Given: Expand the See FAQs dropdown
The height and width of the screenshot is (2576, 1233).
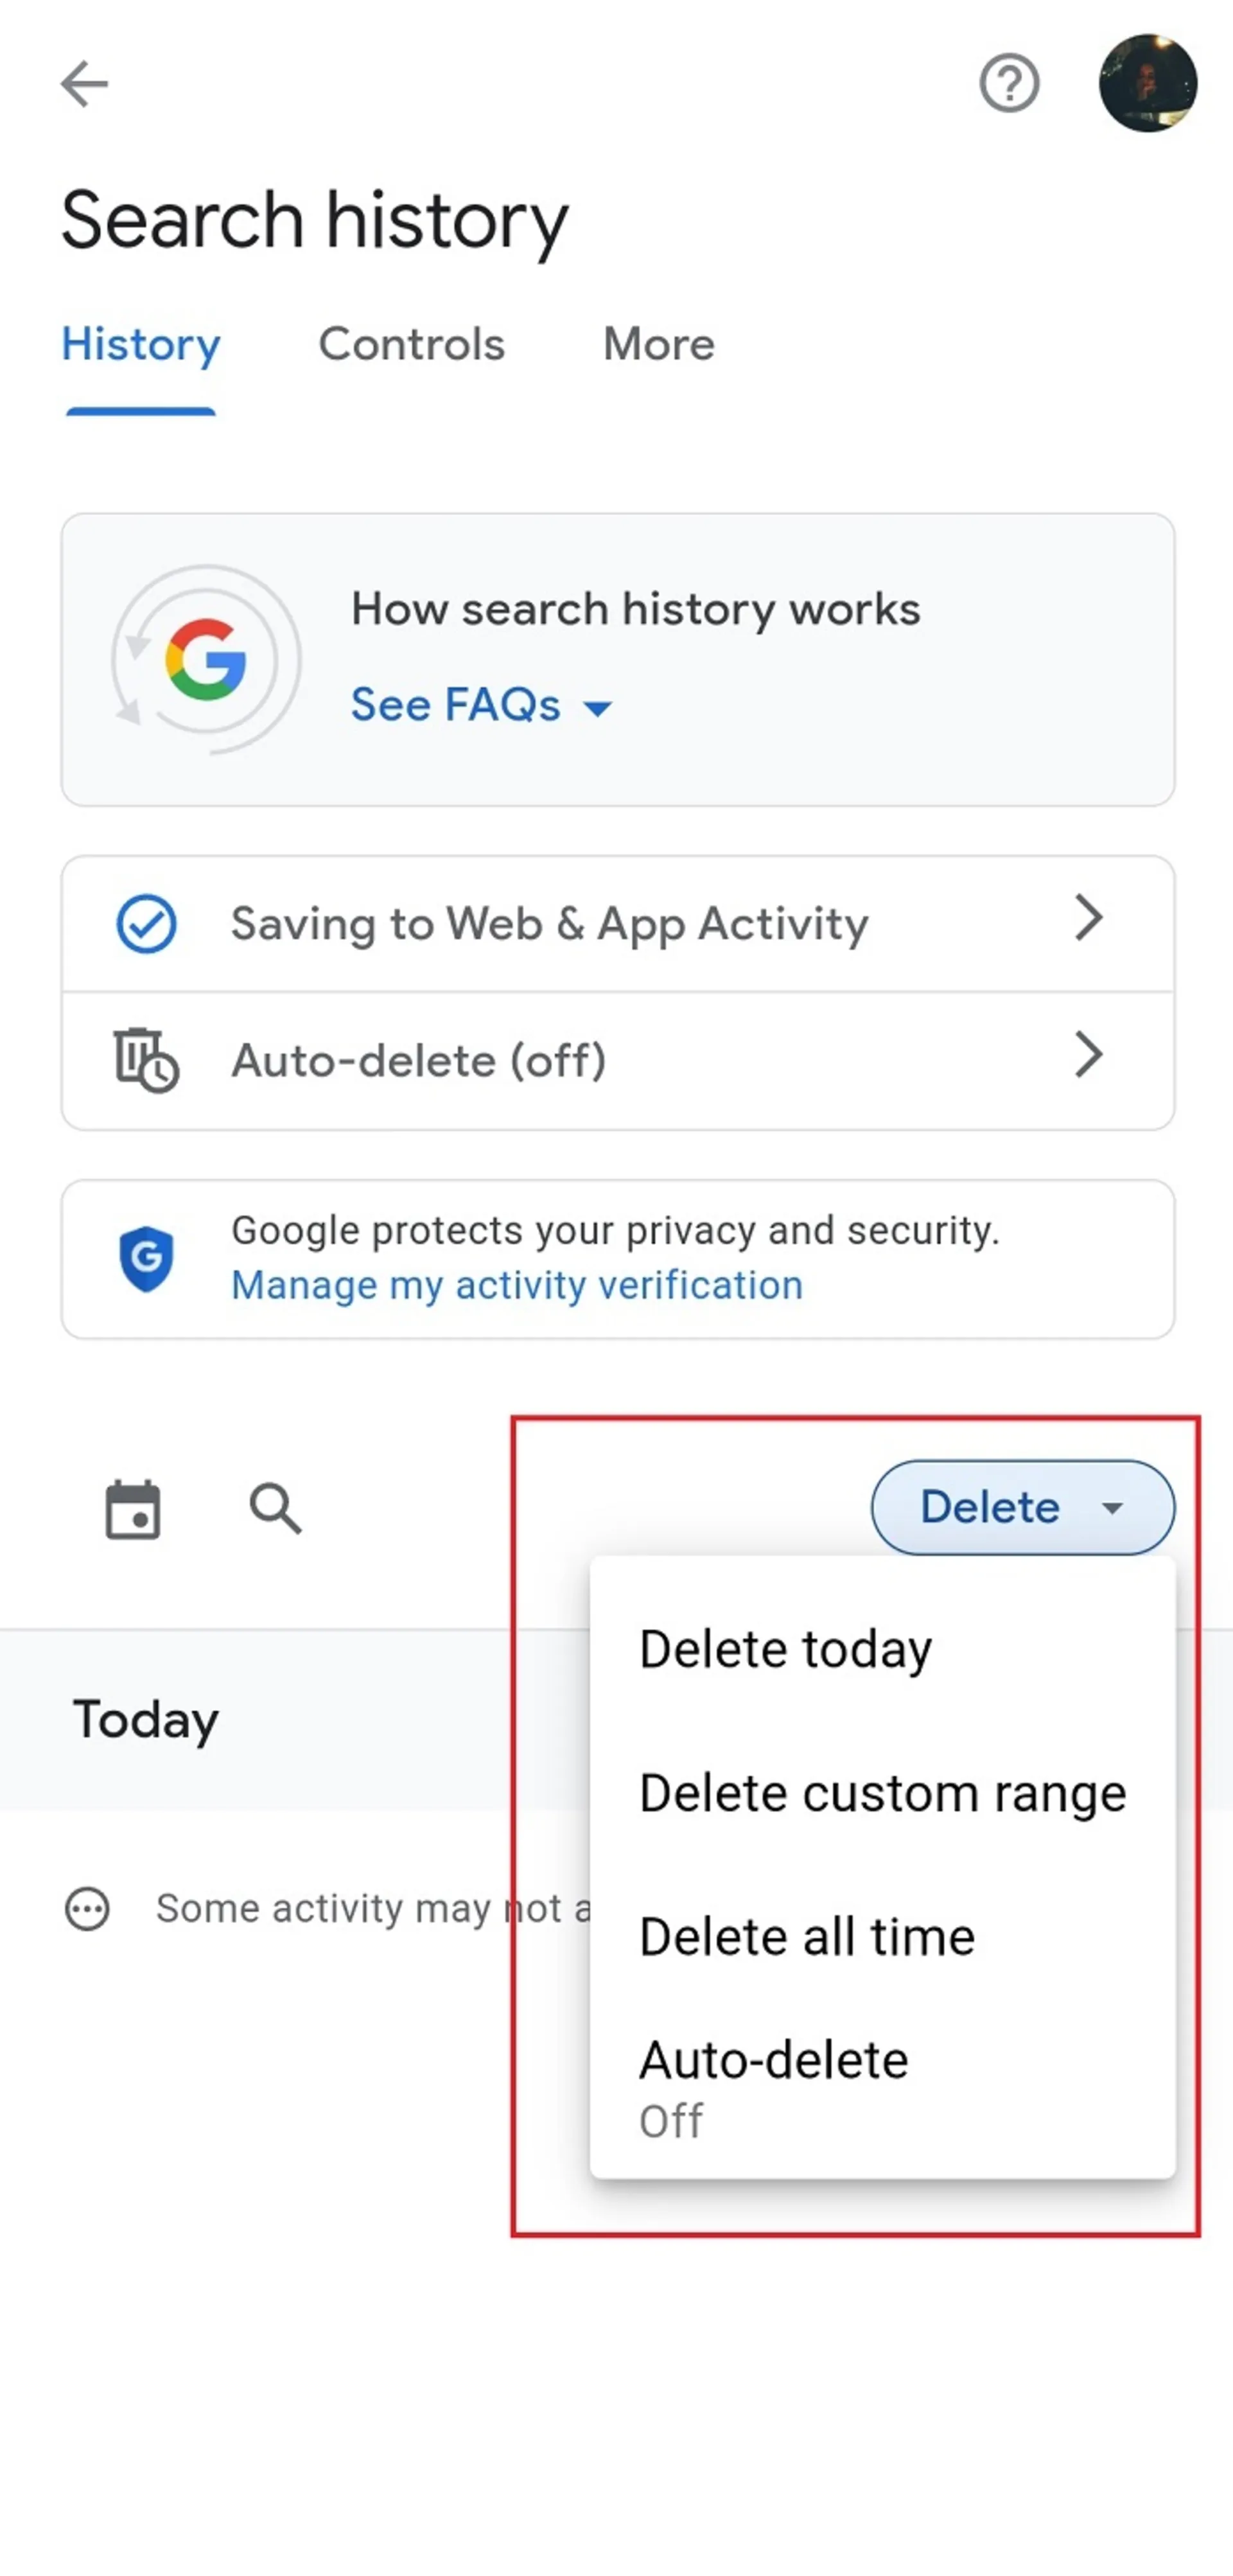Looking at the screenshot, I should [480, 705].
